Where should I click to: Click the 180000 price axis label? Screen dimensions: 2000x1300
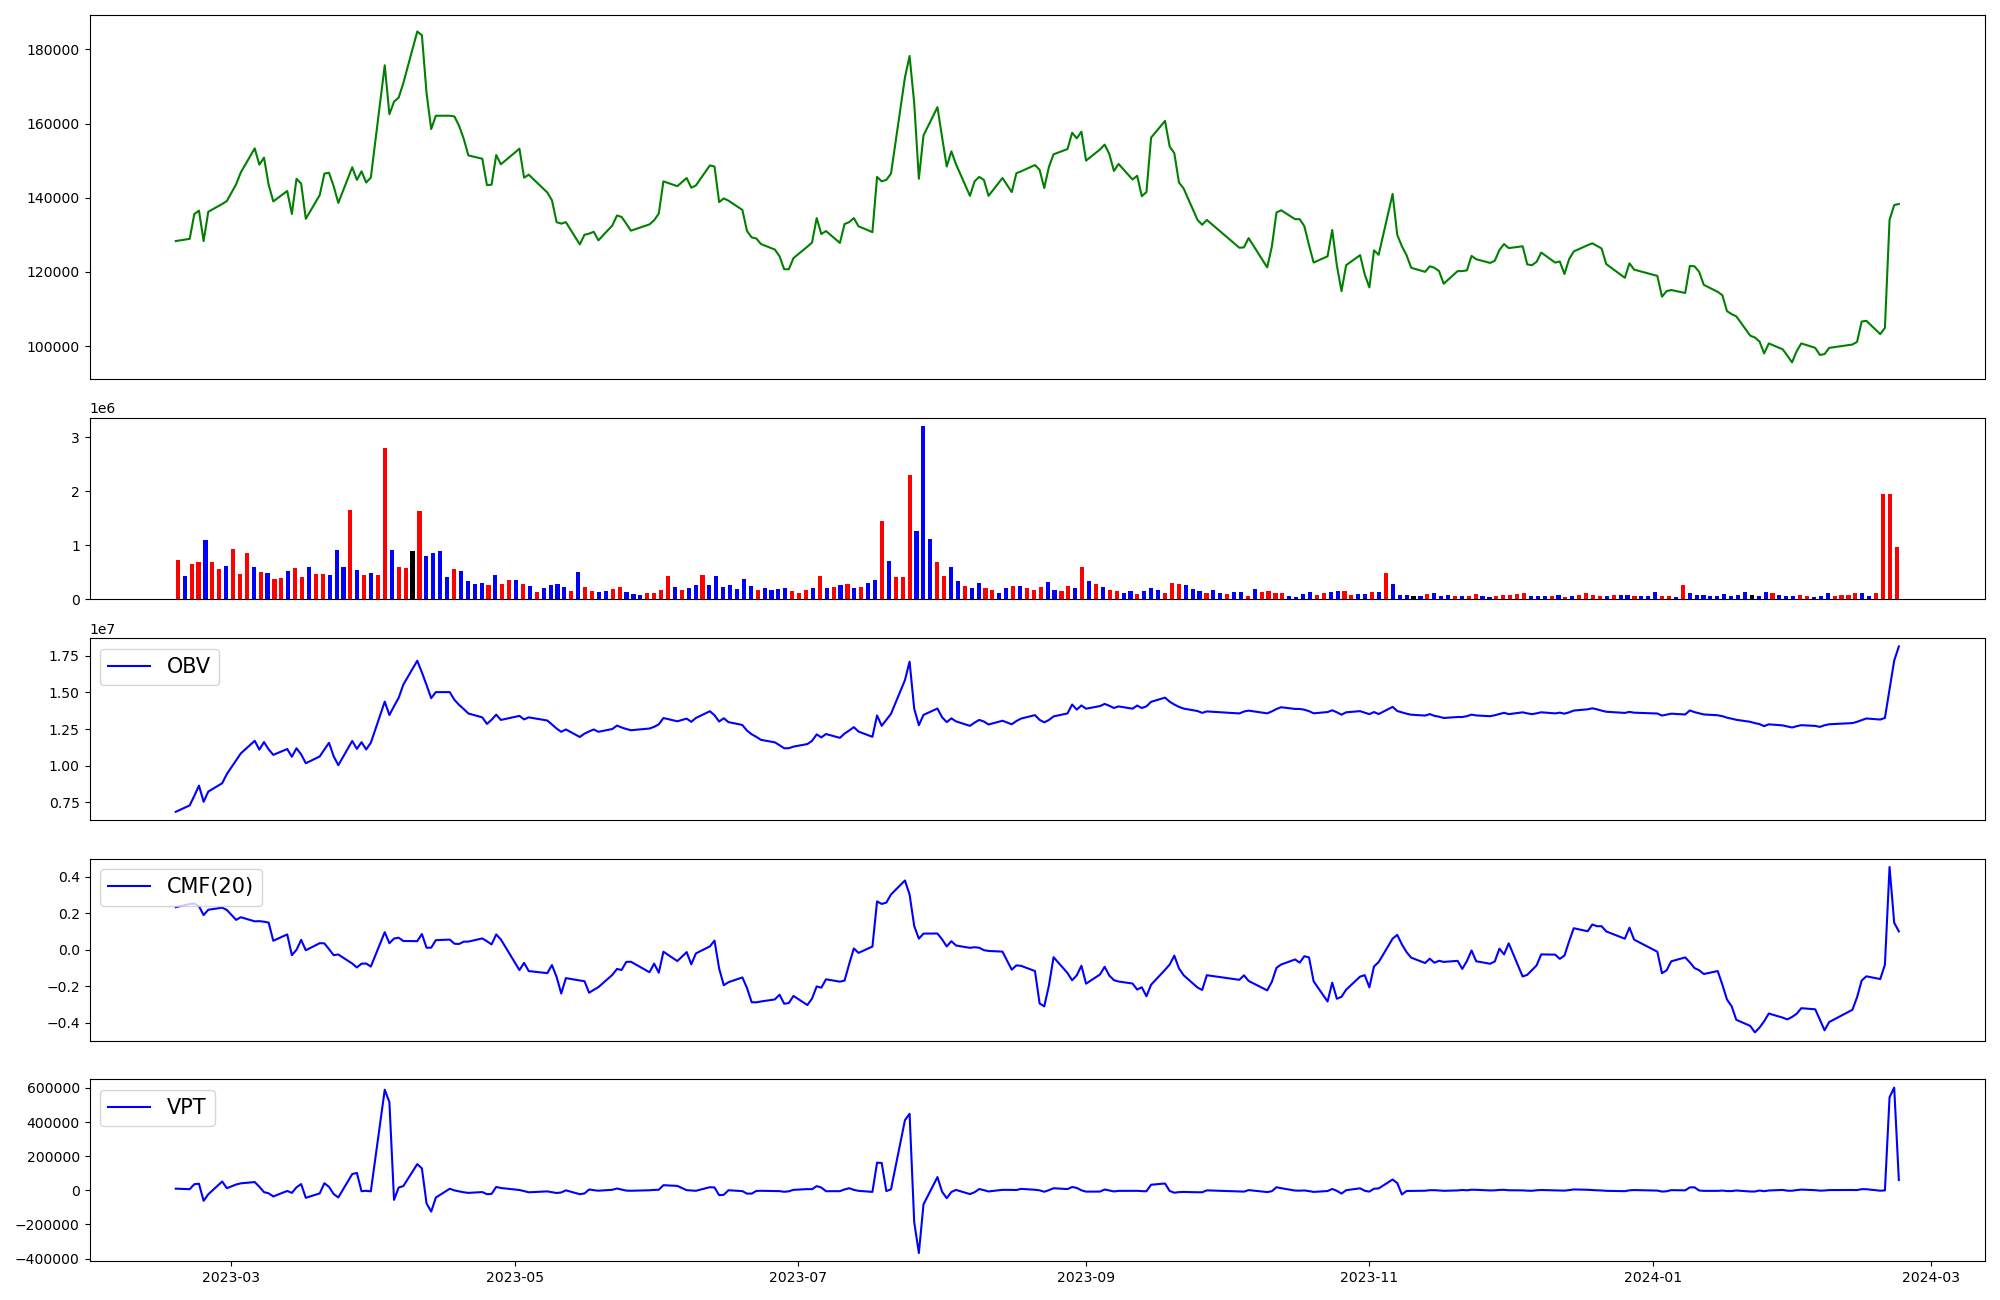(x=53, y=50)
